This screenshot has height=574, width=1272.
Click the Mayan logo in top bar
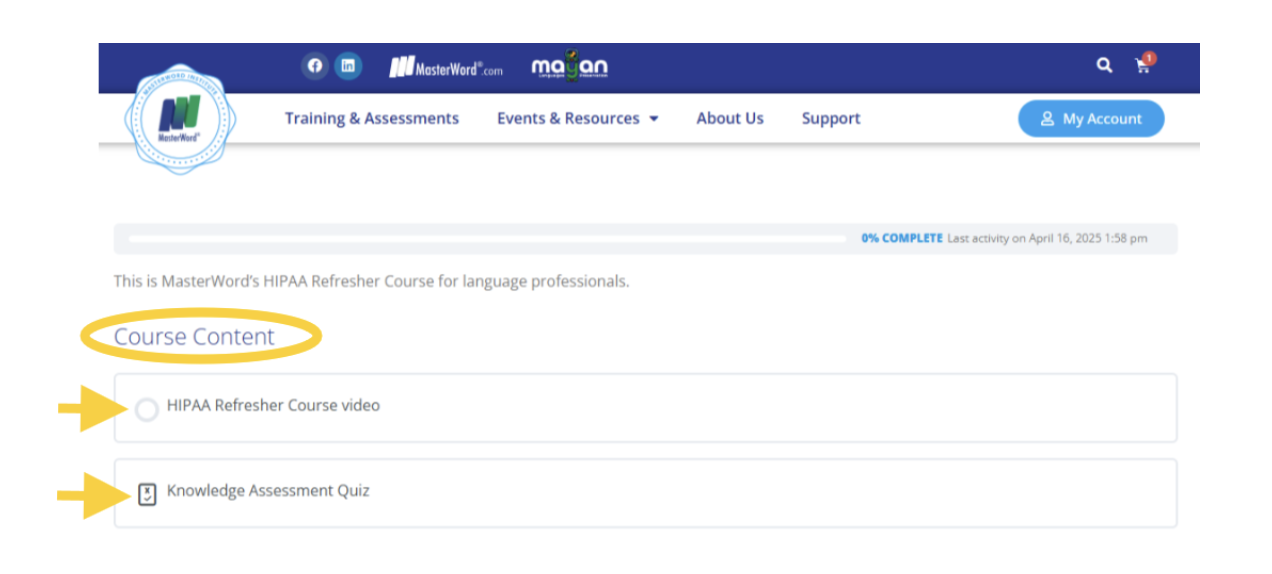(x=569, y=67)
